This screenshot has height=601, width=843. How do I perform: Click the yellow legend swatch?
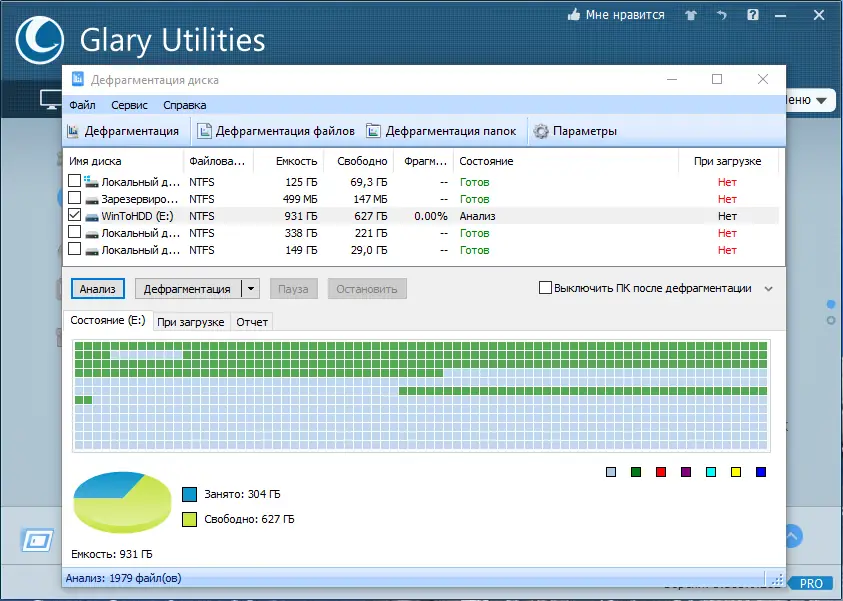736,472
